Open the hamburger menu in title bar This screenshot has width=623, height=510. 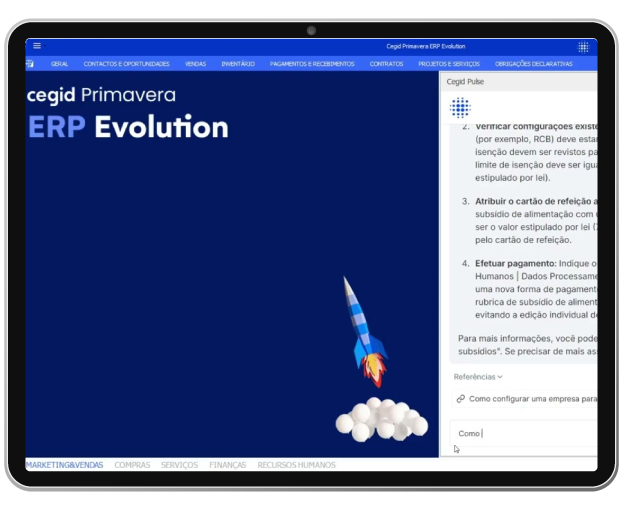[x=37, y=46]
